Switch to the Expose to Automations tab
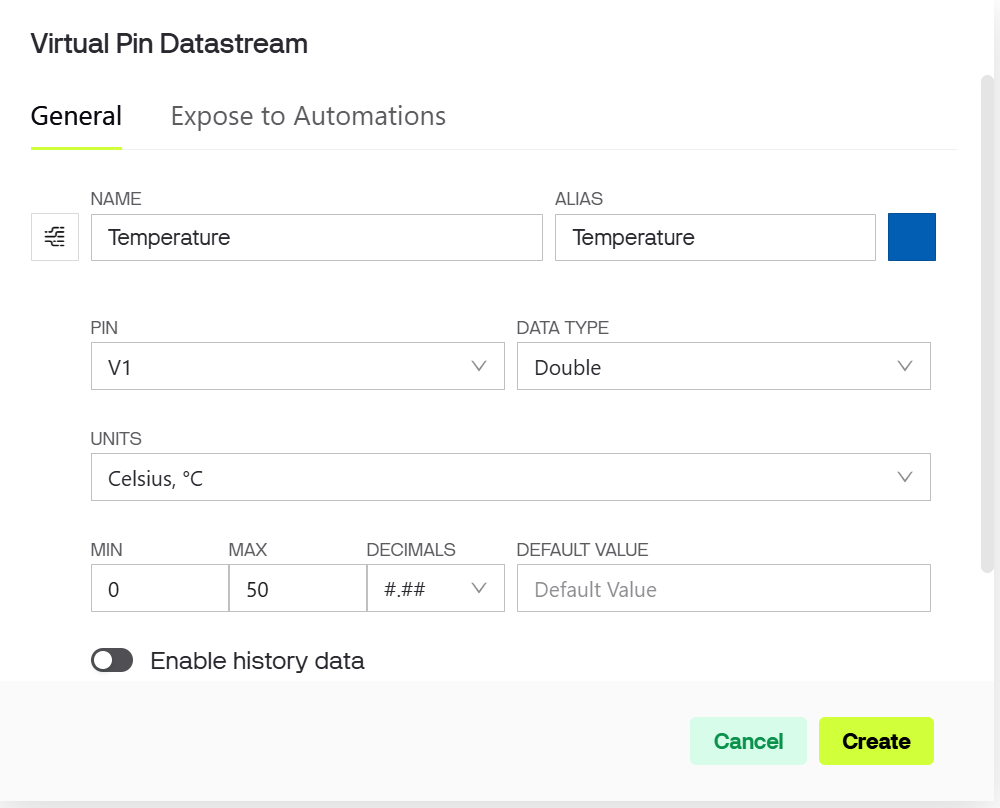 308,116
